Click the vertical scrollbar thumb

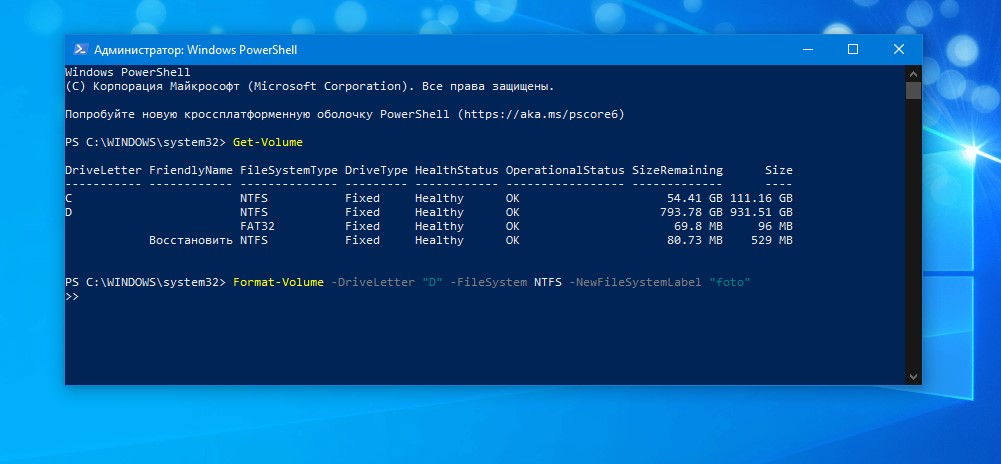914,91
